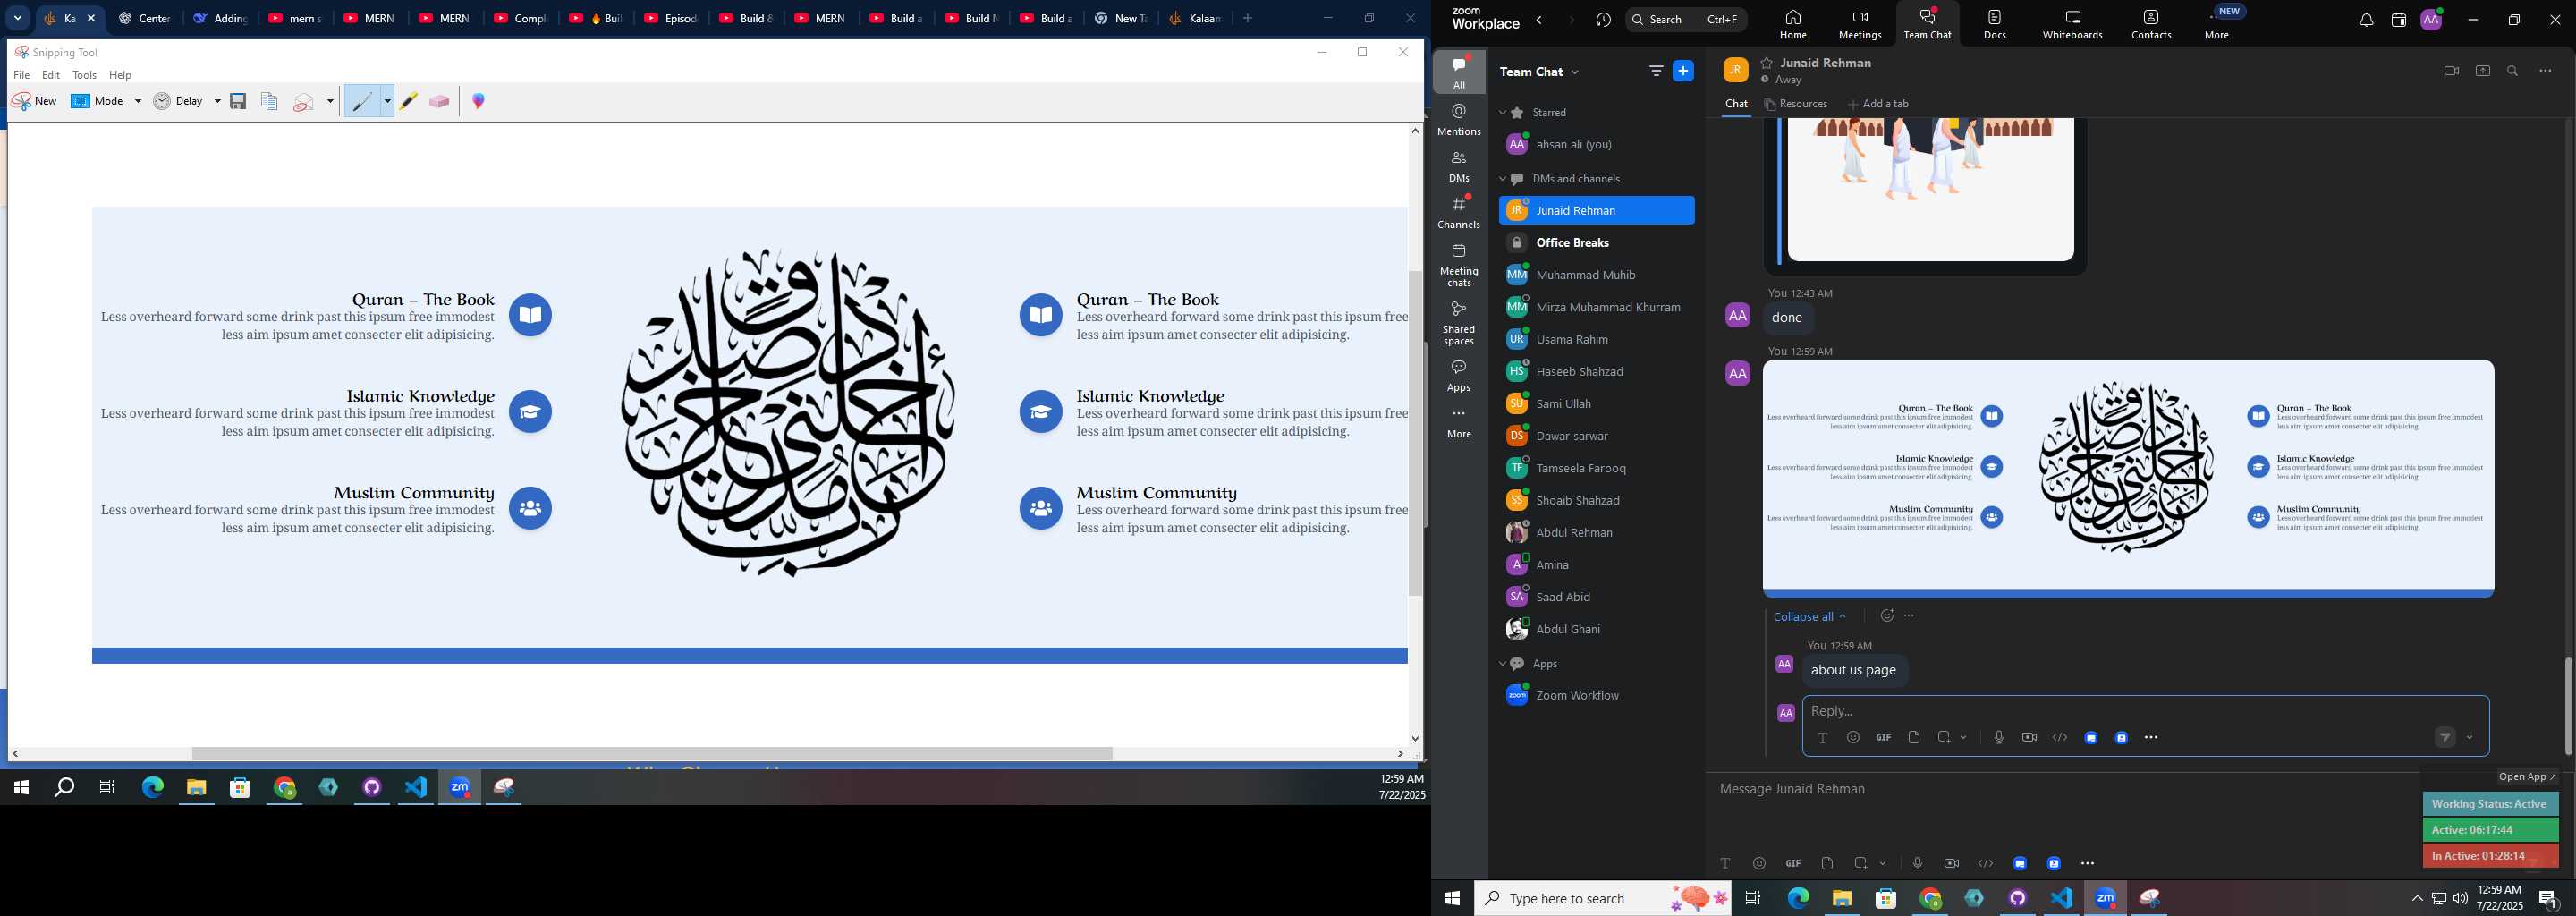
Task: Go back with Zoom back arrow
Action: coord(1540,20)
